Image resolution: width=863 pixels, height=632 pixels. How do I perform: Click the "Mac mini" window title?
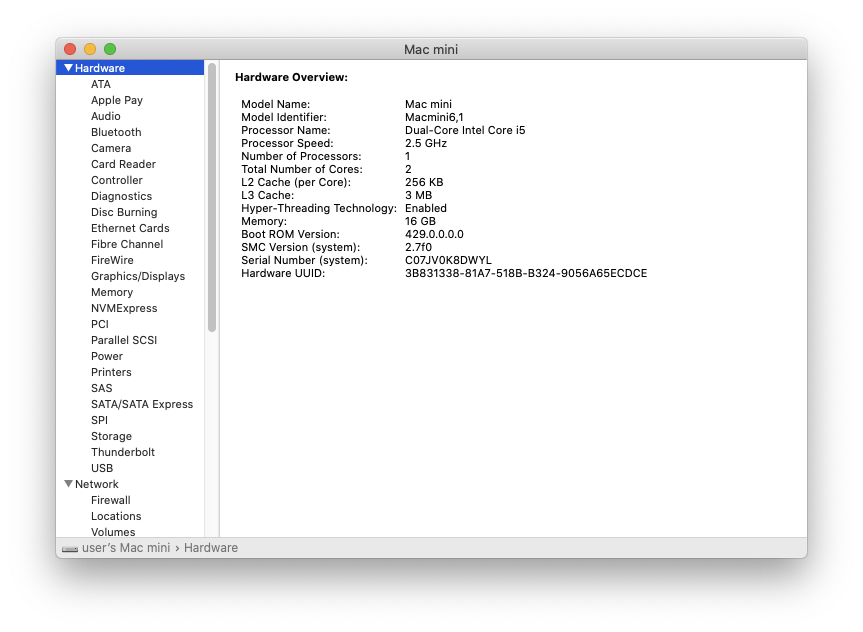click(x=431, y=50)
